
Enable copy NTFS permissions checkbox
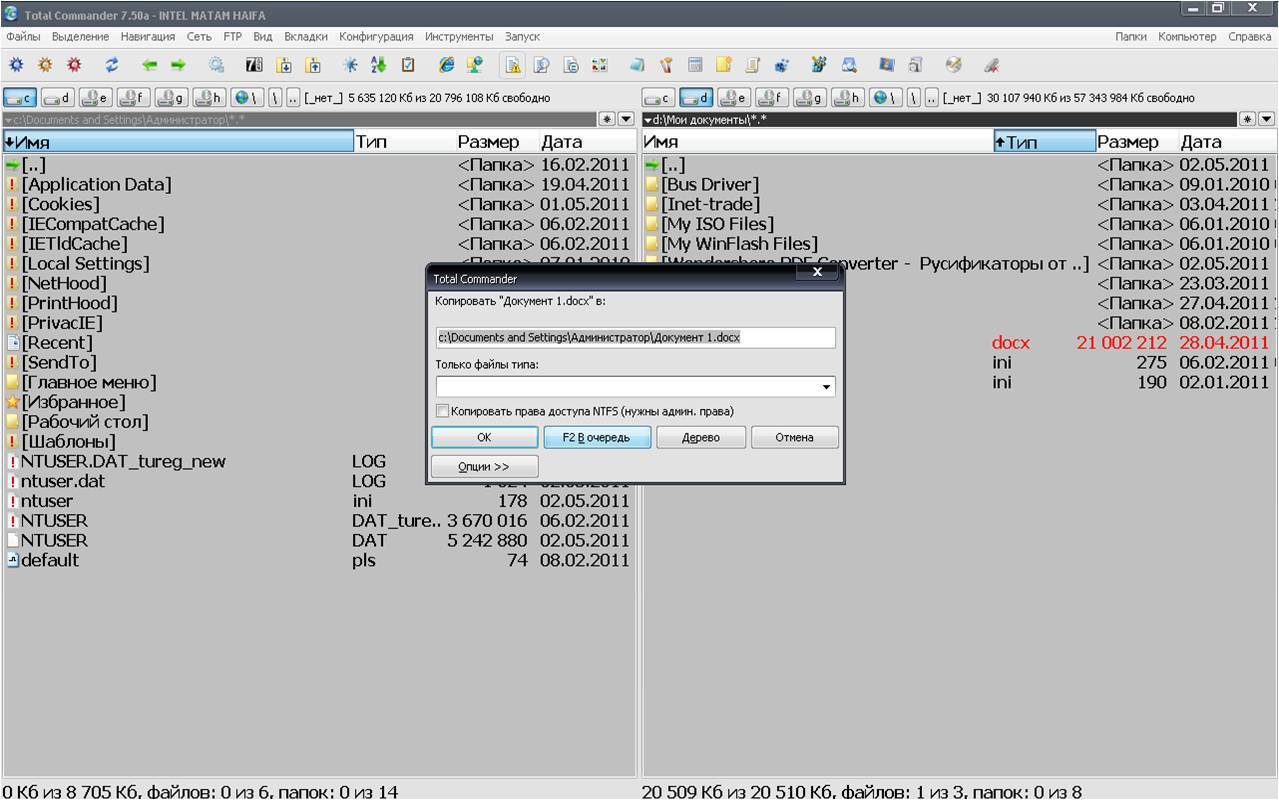point(442,411)
